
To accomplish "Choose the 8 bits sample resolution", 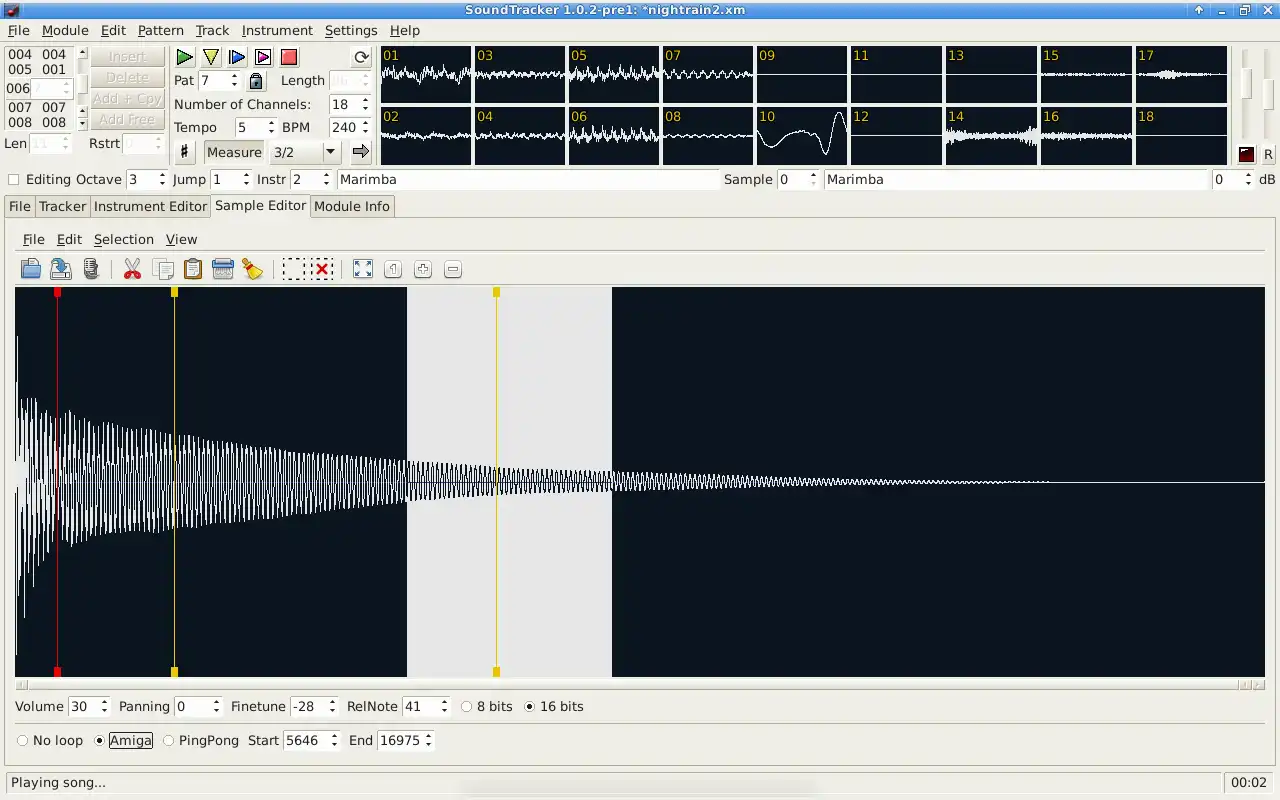I will pos(467,707).
